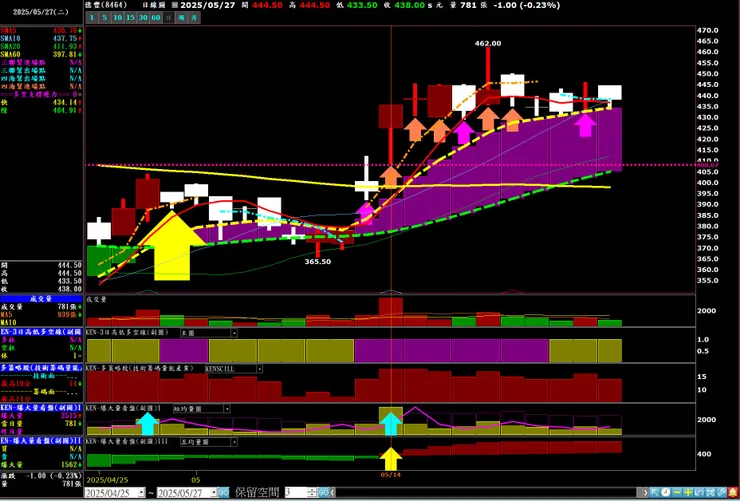The height and width of the screenshot is (501, 740).
Task: Click the EN-3日高低多空線(副圖) blue header
Action: pyautogui.click(x=41, y=332)
